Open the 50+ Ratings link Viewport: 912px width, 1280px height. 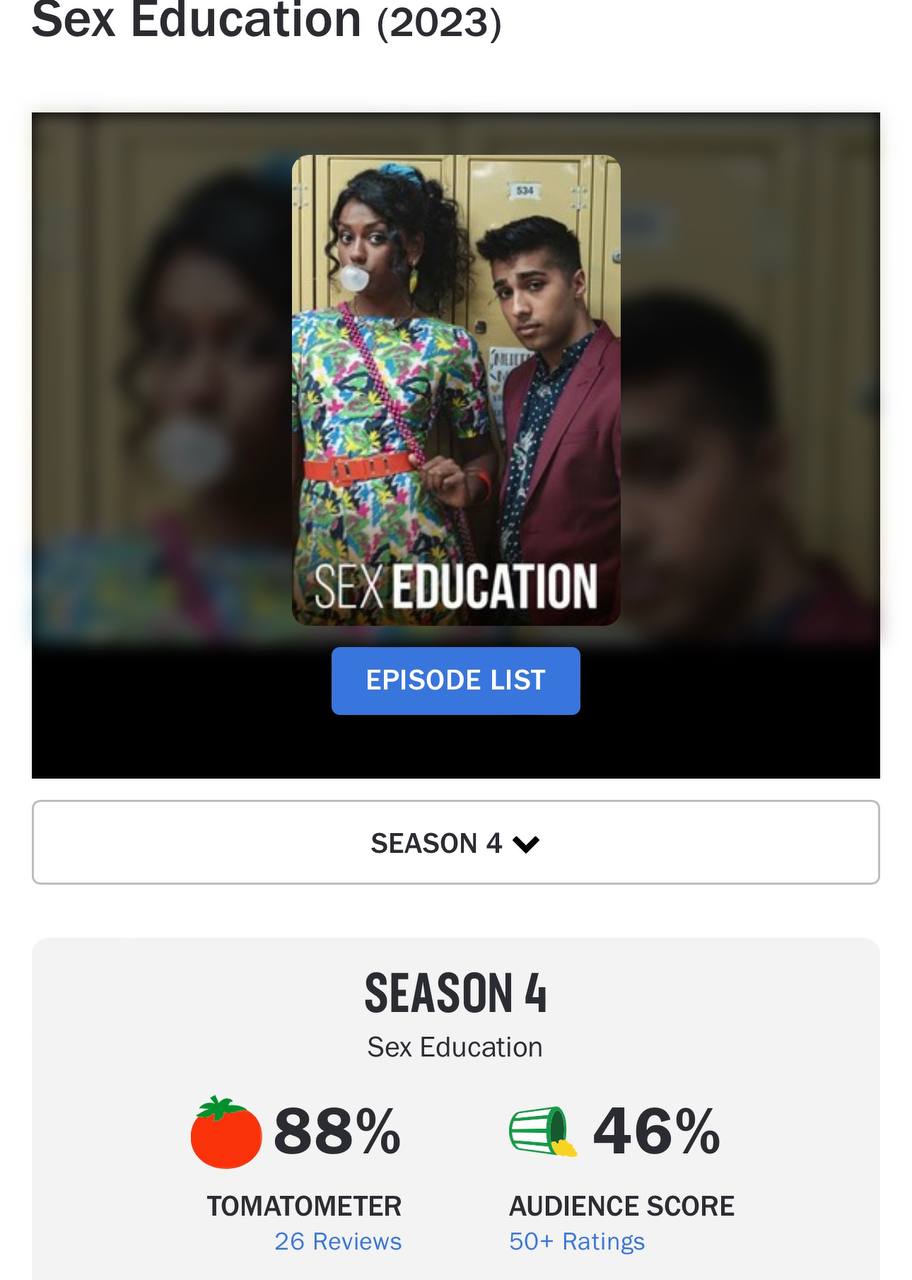click(577, 1241)
